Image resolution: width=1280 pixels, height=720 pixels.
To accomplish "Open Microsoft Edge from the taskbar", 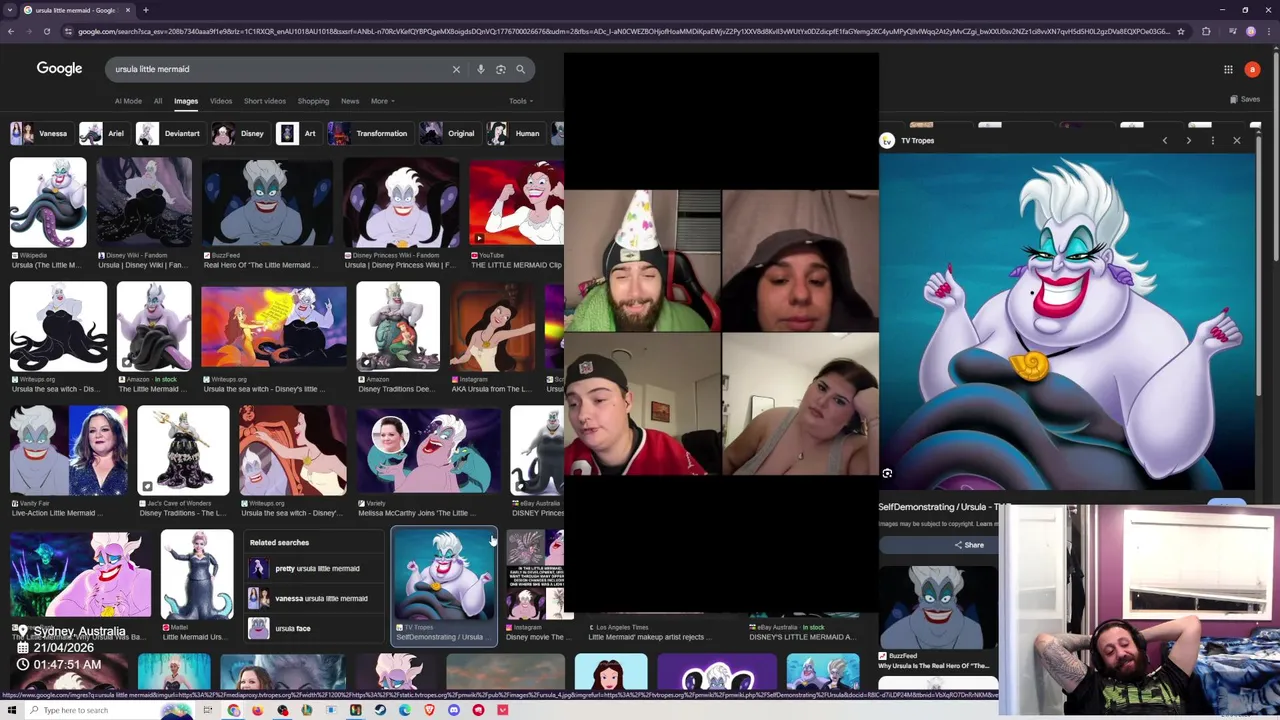I will coord(405,710).
